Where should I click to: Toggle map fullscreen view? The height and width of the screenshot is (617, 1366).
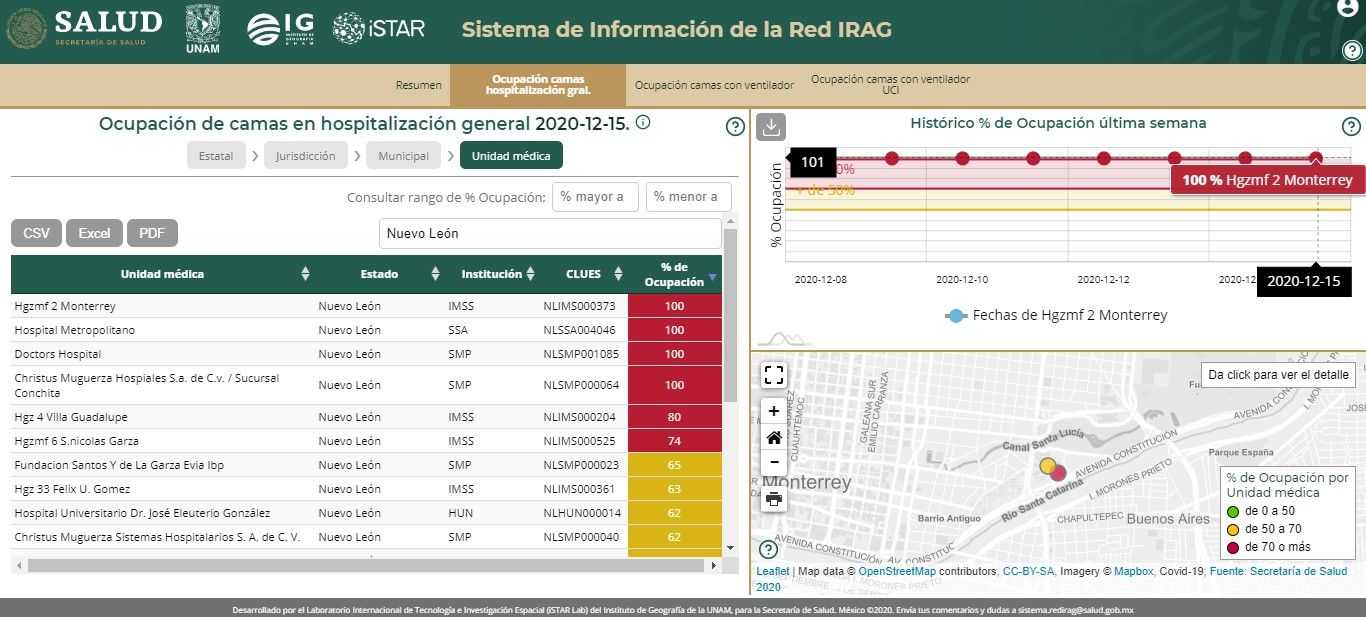pyautogui.click(x=773, y=375)
